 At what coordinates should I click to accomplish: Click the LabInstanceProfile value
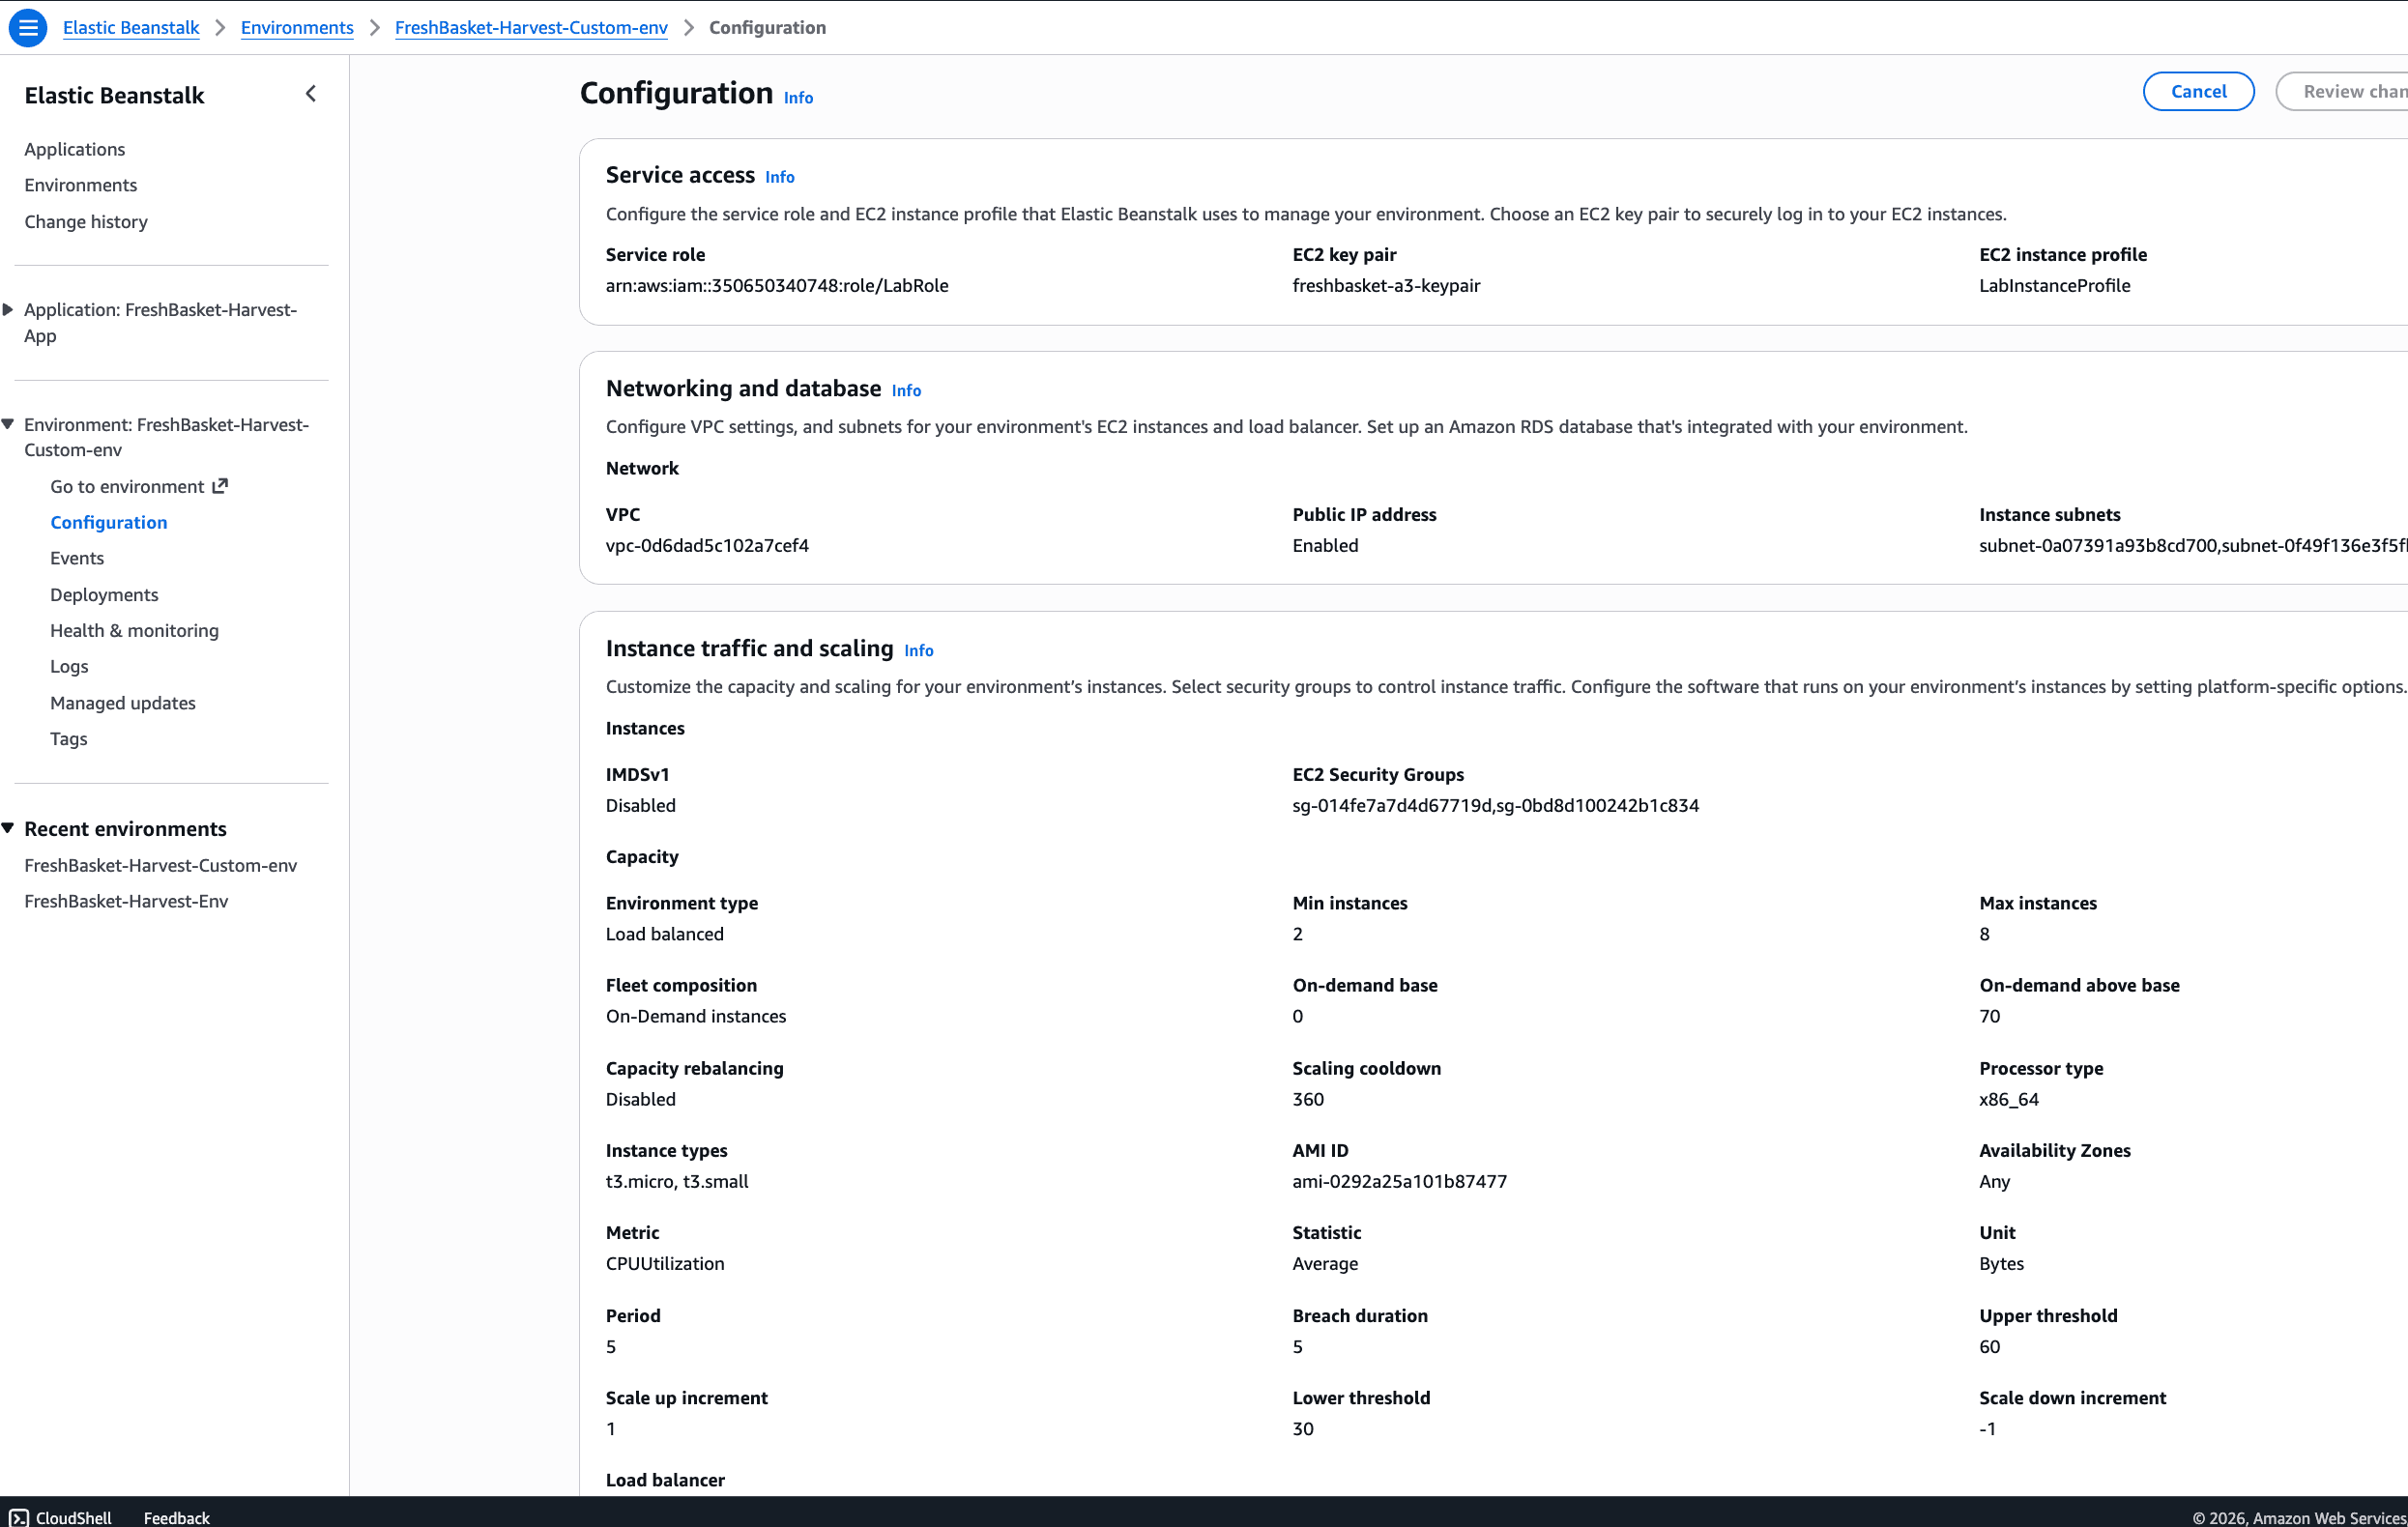[2054, 285]
